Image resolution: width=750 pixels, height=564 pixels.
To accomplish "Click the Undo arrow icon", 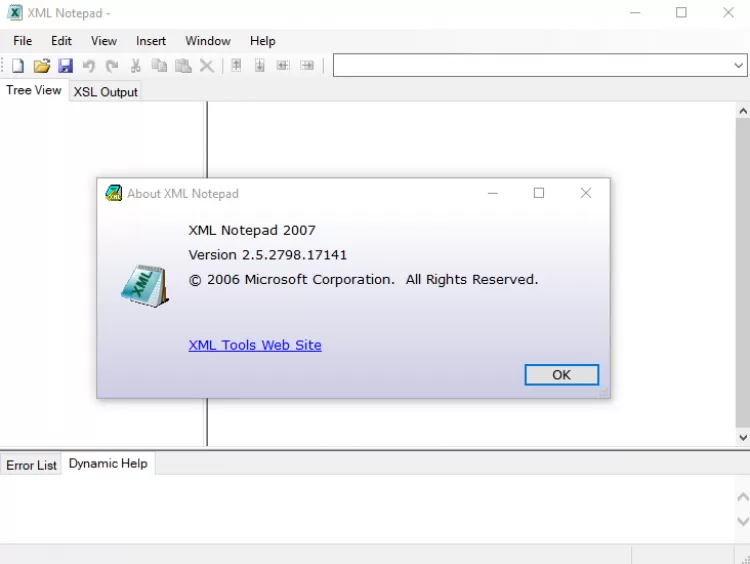I will (89, 66).
